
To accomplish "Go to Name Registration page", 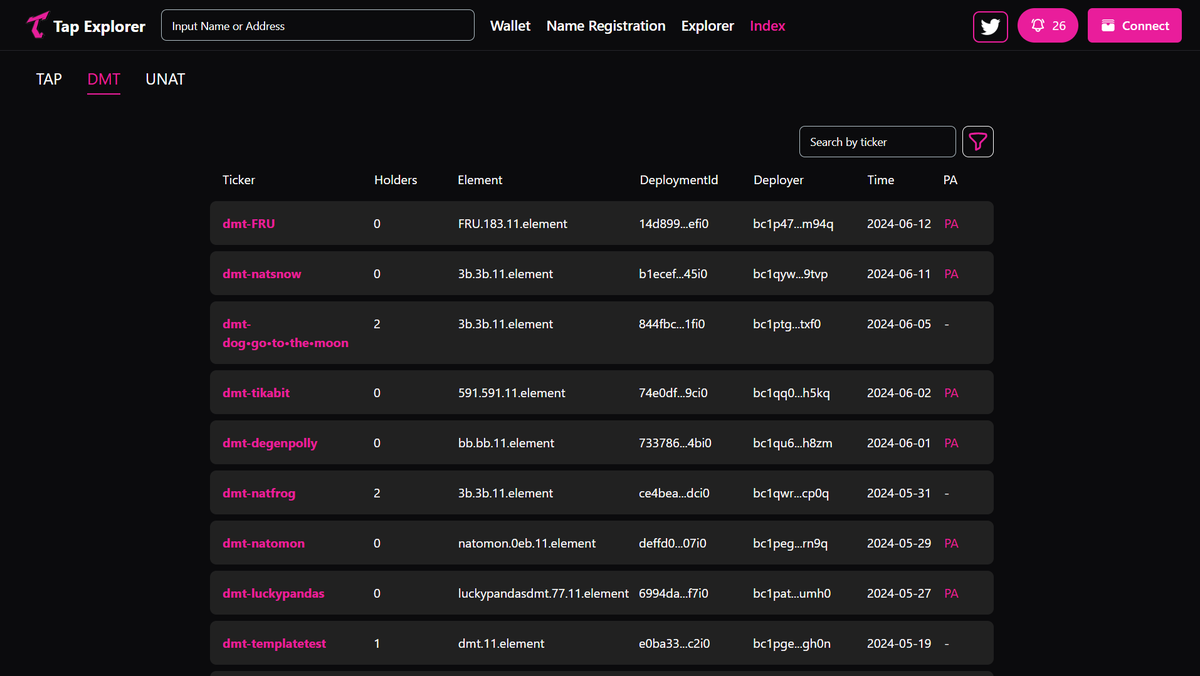I will click(606, 26).
